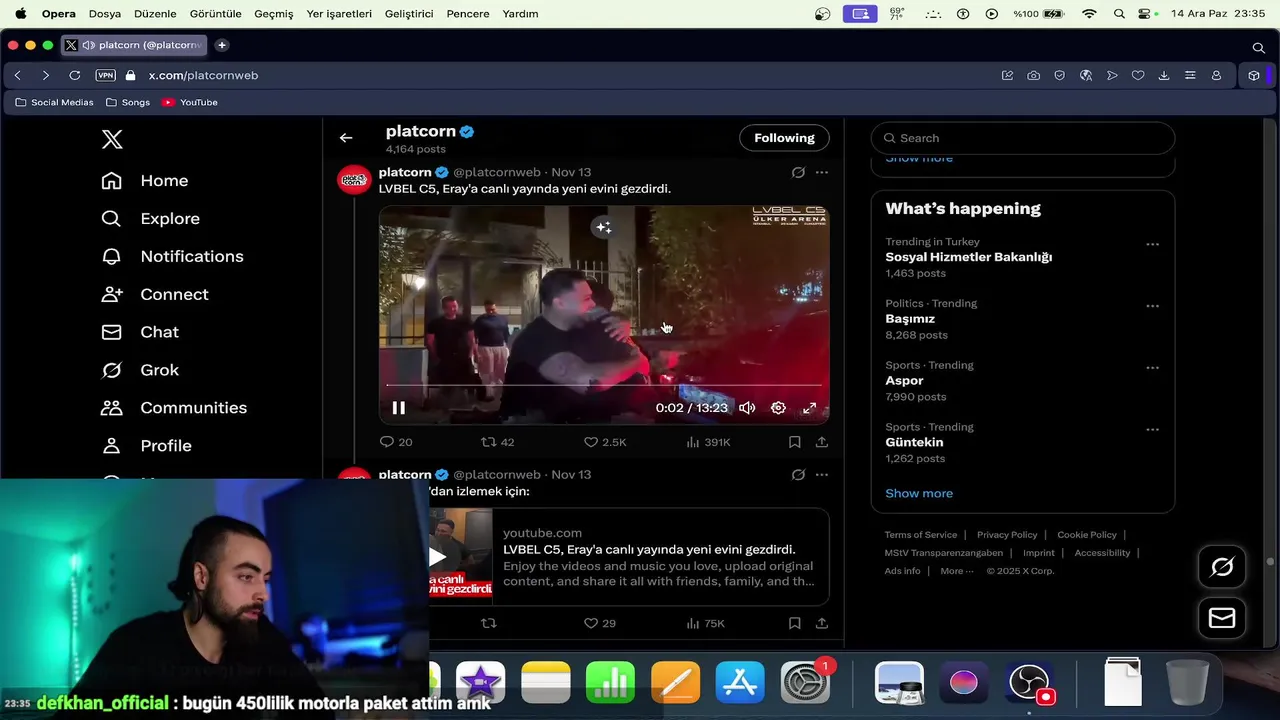Open the Geçmiş menu

coord(274,14)
